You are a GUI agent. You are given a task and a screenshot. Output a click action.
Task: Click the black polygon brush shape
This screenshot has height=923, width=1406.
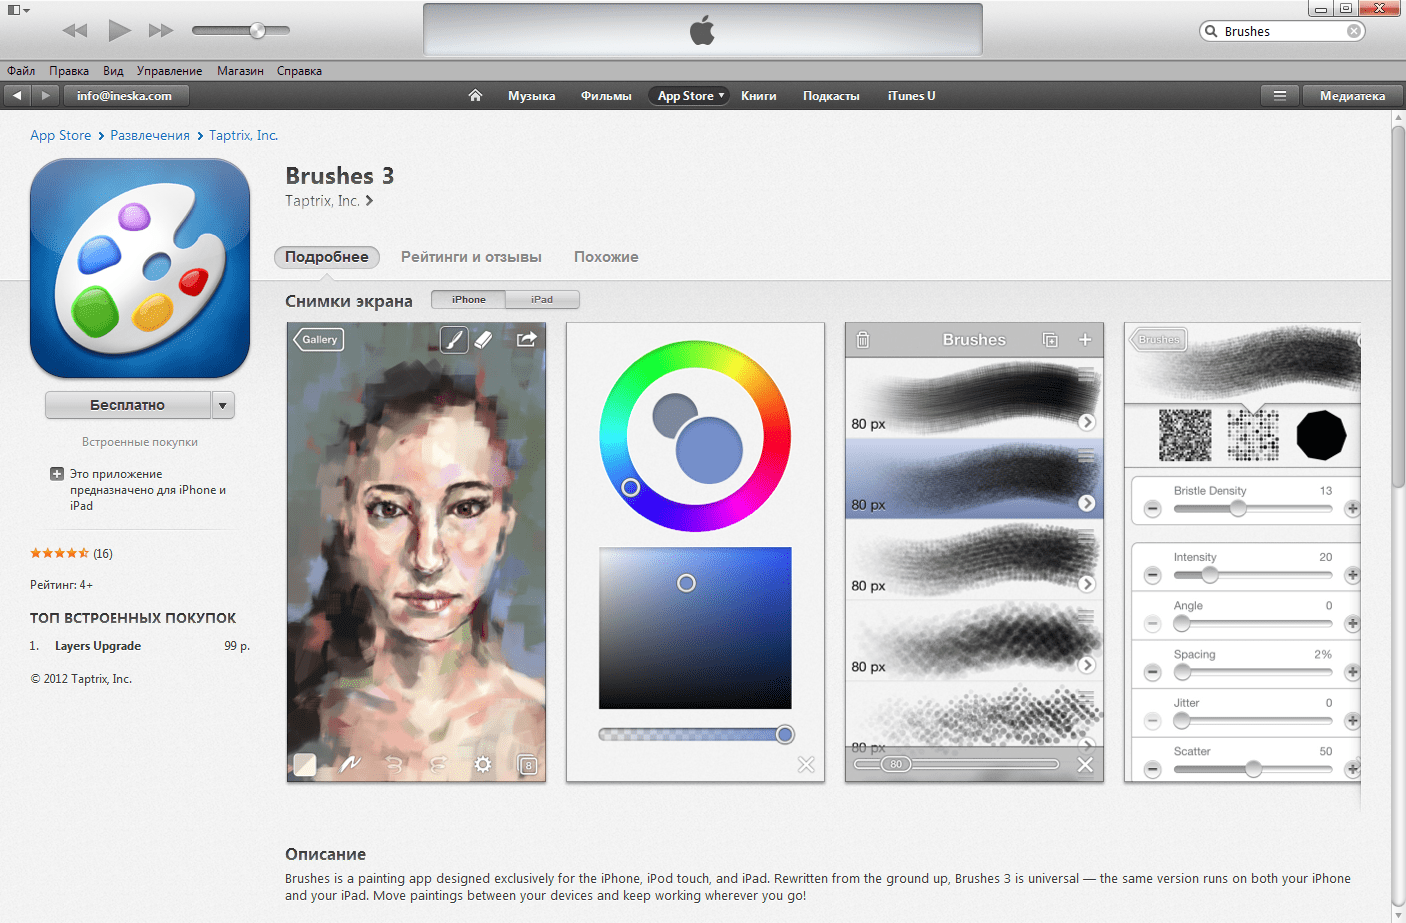coord(1321,435)
